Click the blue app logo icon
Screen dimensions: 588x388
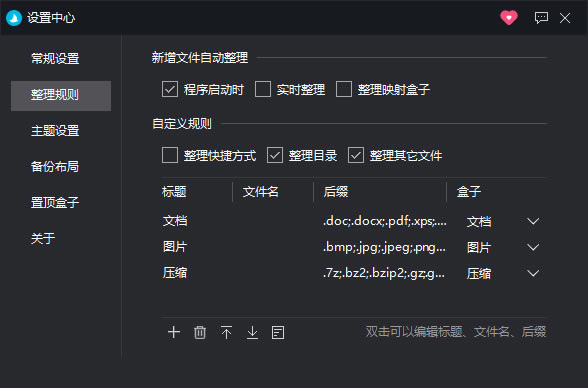(x=14, y=18)
